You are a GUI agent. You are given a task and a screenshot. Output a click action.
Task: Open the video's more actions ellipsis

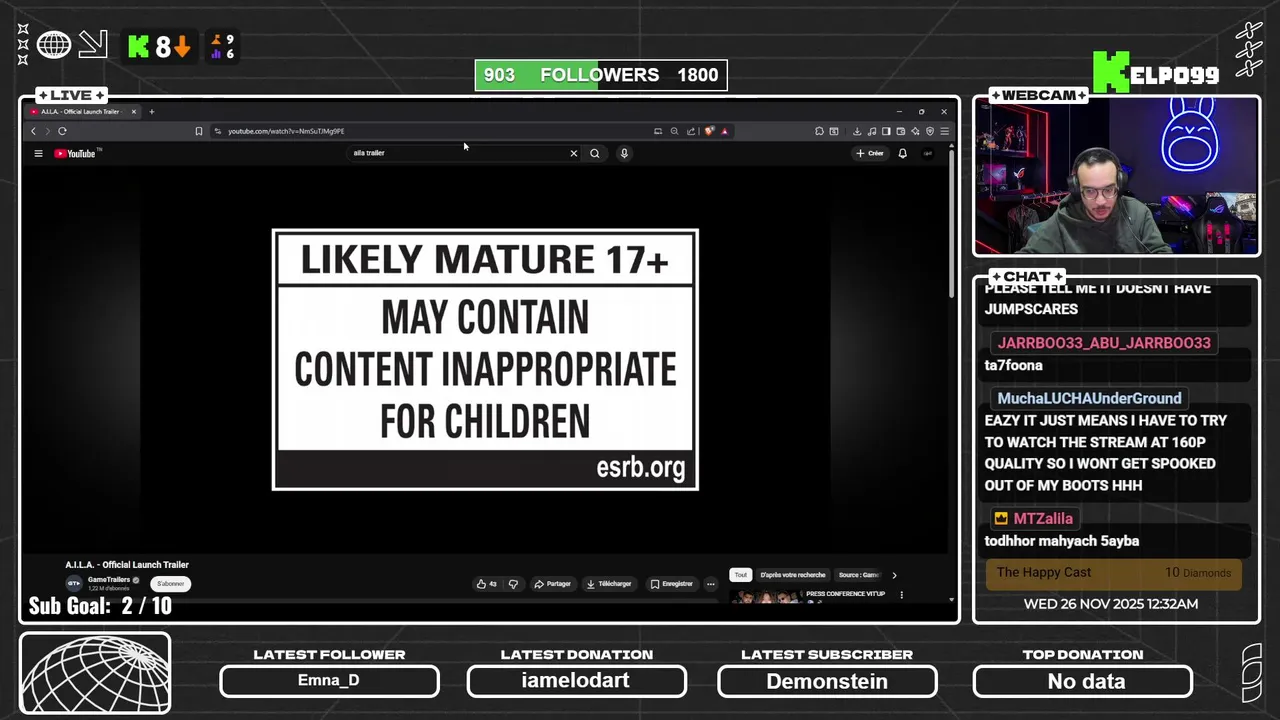(x=711, y=584)
